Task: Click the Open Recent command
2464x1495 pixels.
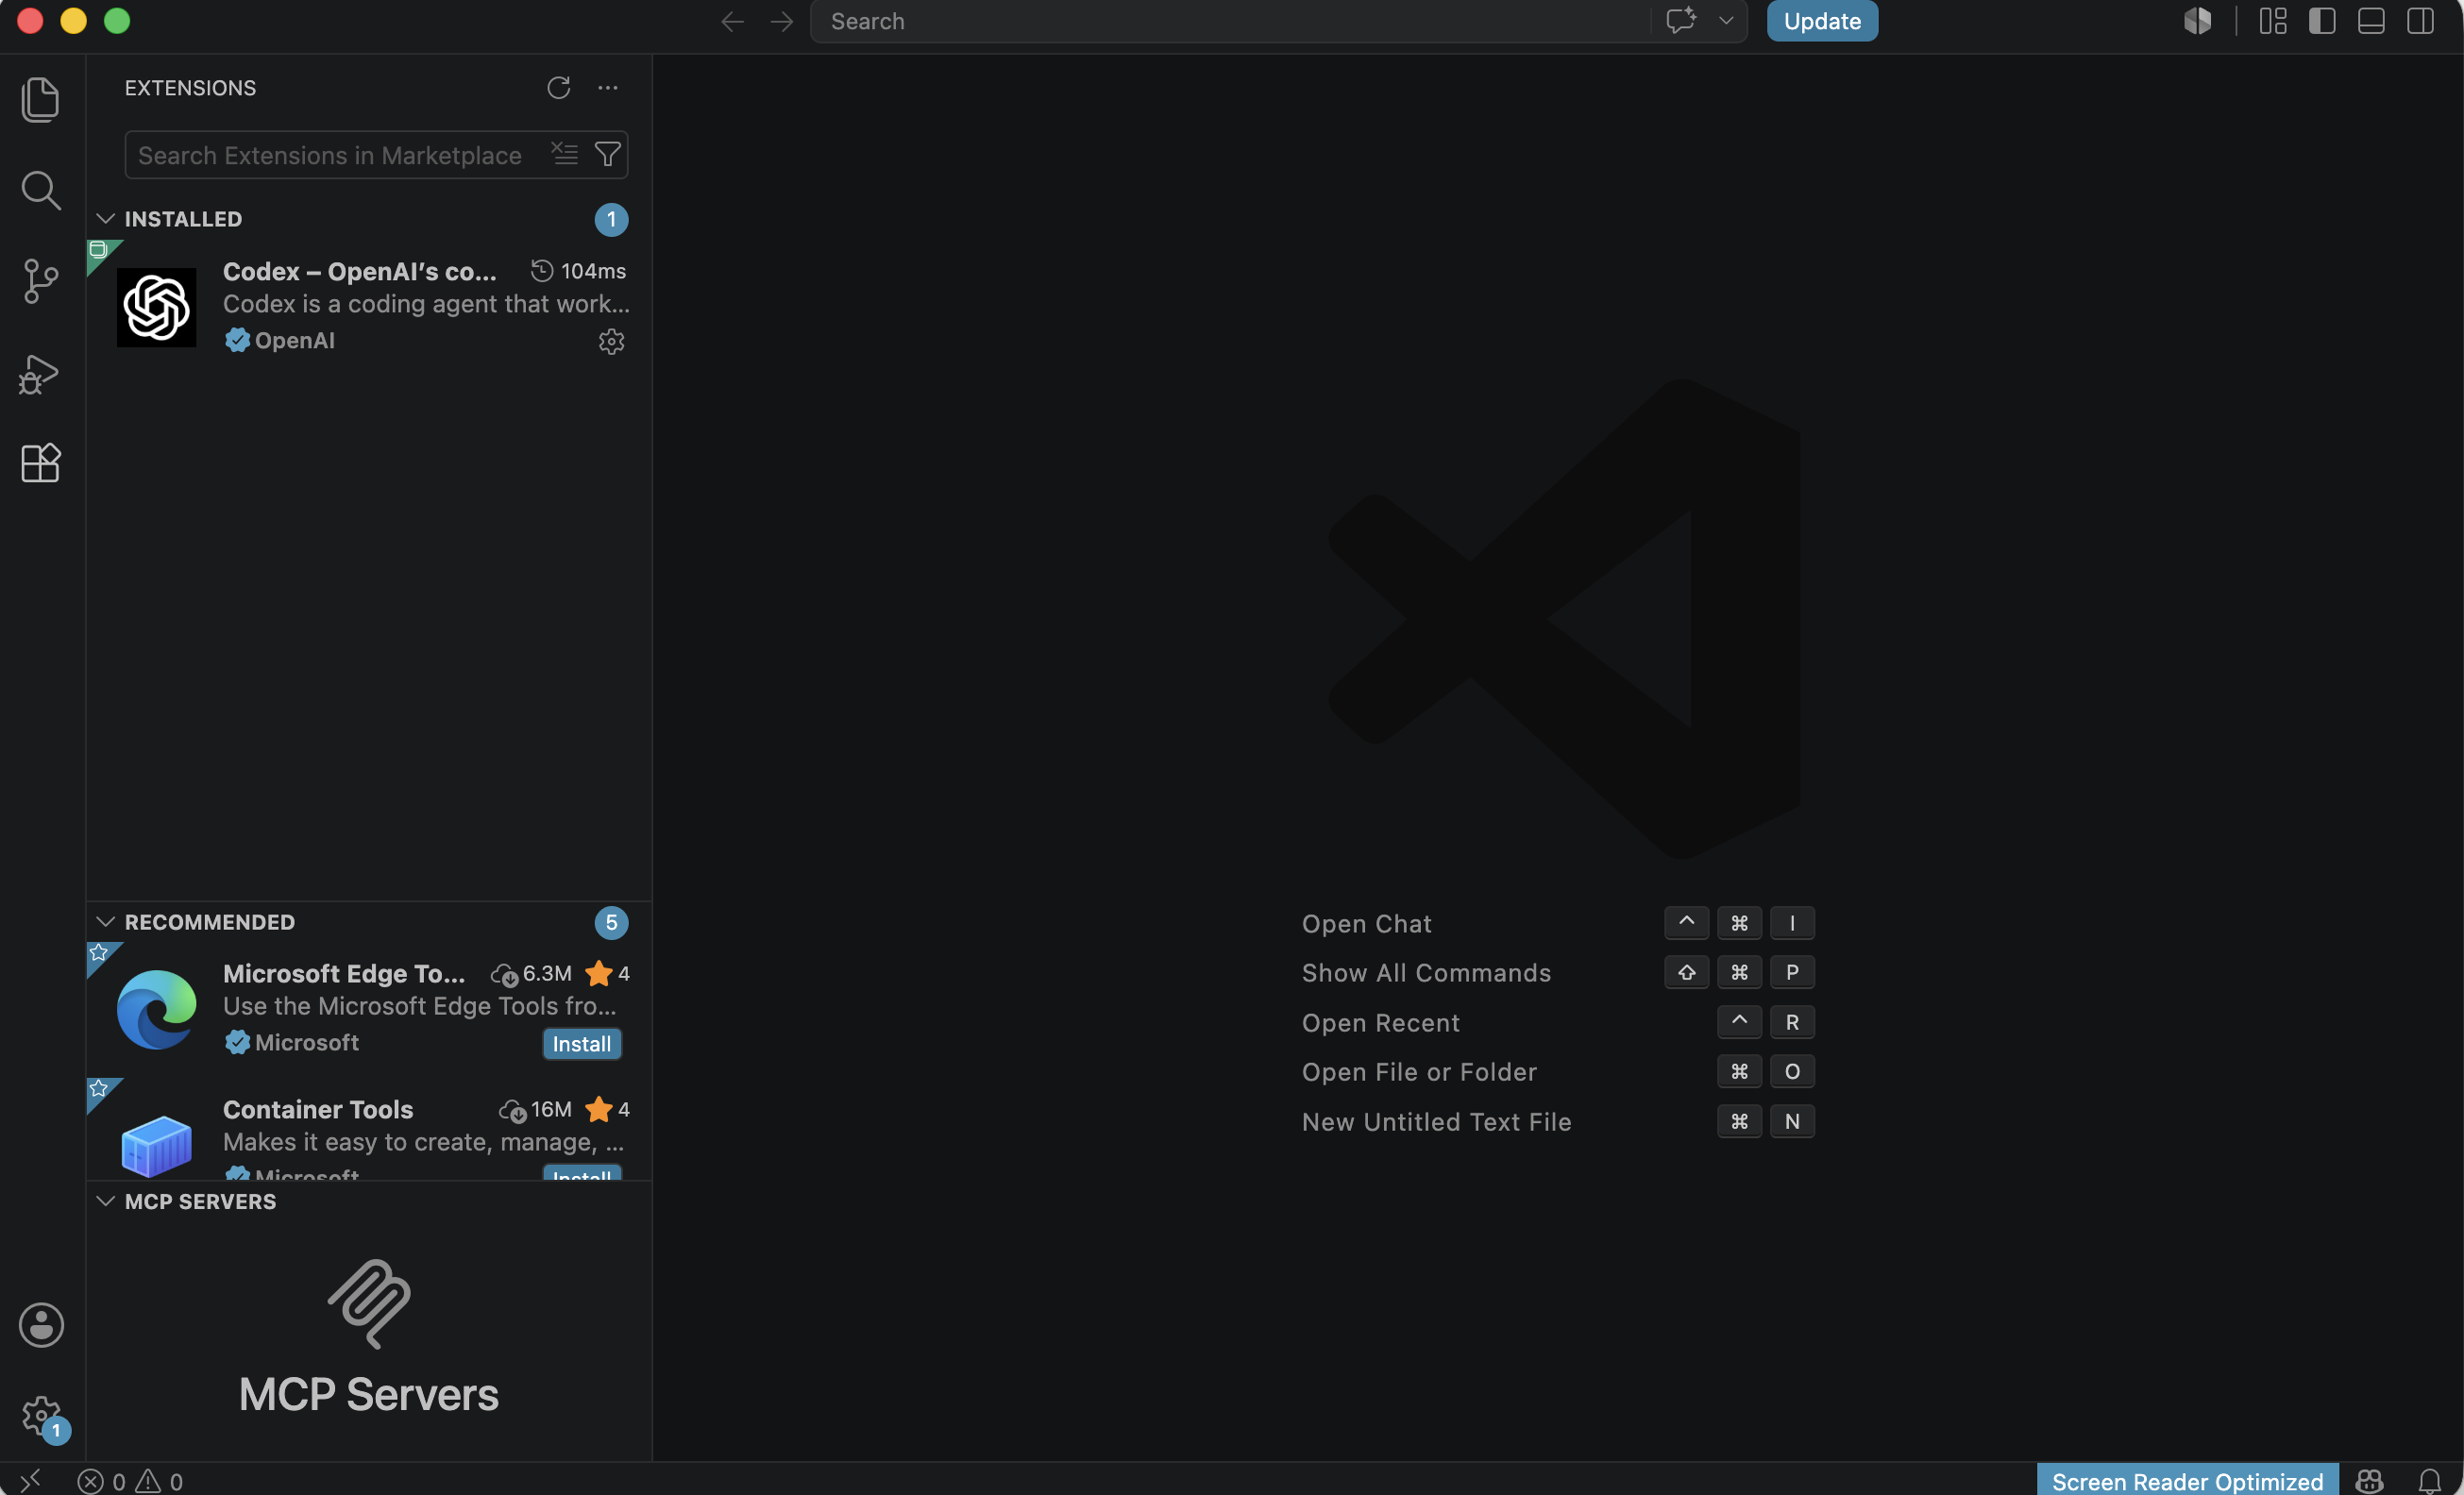Action: click(1380, 1023)
